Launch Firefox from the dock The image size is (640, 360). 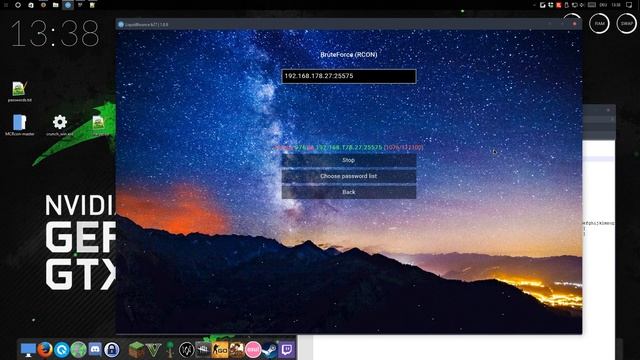45,350
